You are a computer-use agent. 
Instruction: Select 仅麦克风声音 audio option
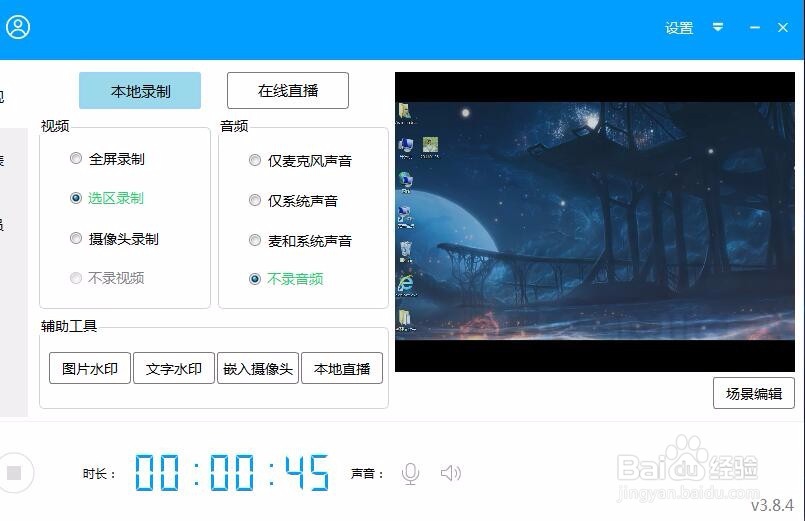[300, 161]
